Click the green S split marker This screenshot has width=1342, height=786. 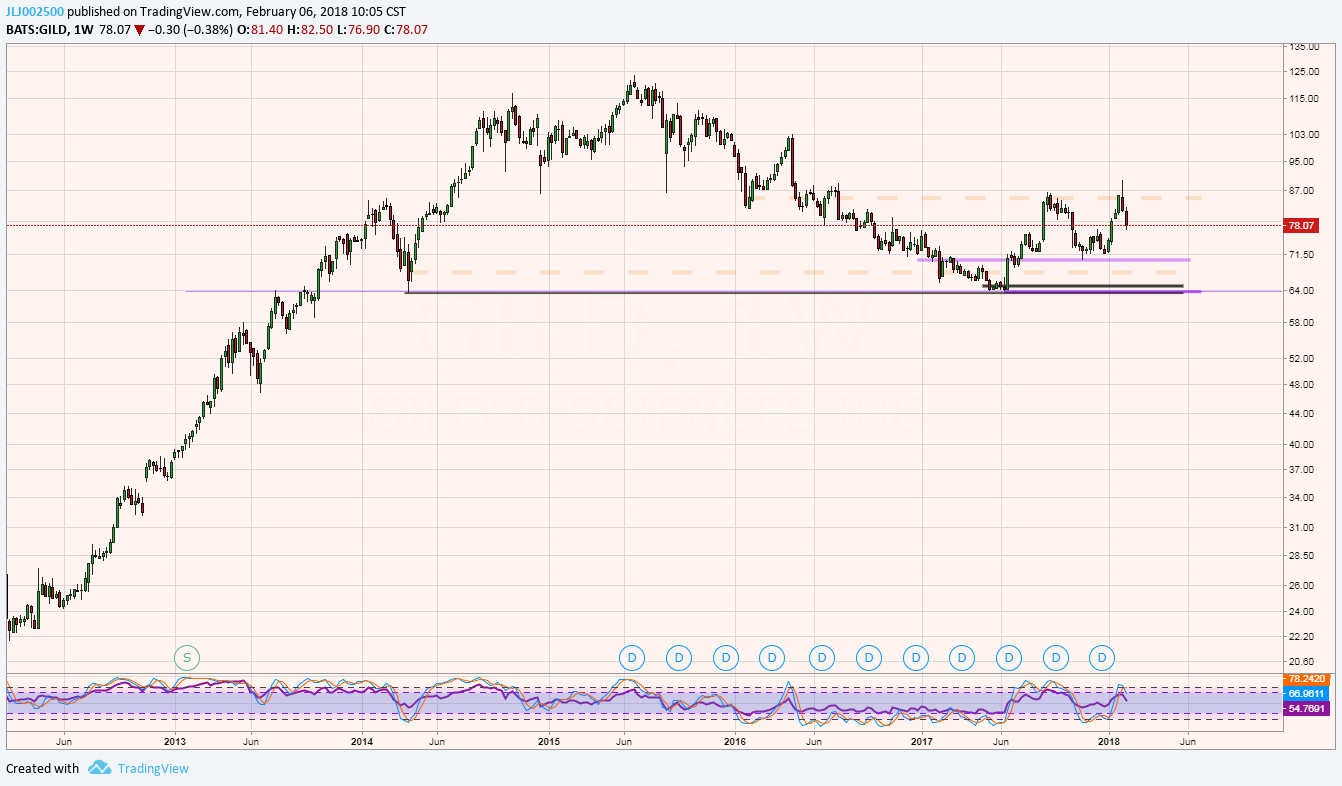pyautogui.click(x=186, y=657)
